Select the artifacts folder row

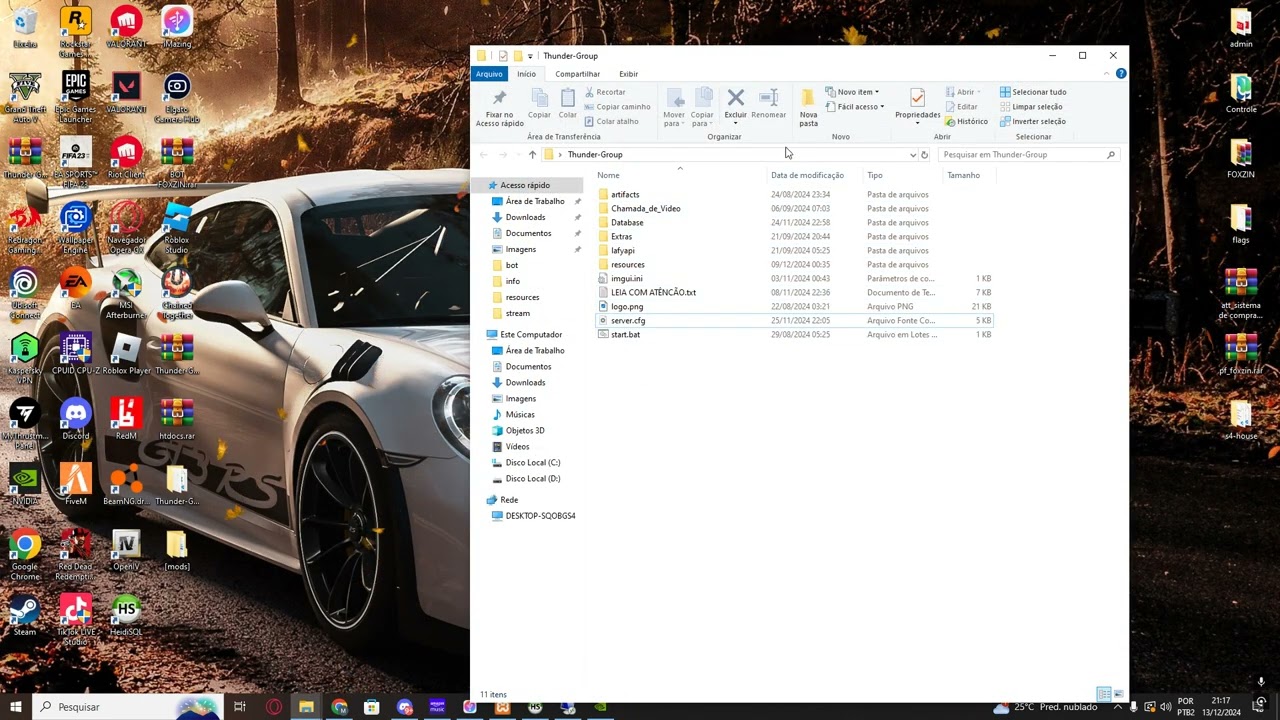tap(794, 195)
